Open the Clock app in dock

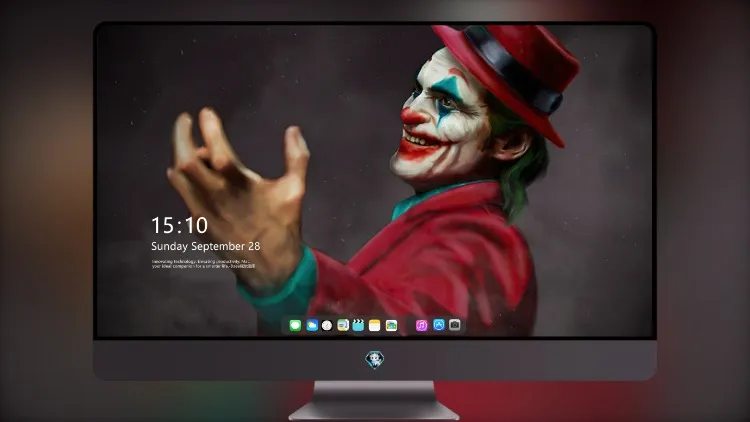[327, 325]
